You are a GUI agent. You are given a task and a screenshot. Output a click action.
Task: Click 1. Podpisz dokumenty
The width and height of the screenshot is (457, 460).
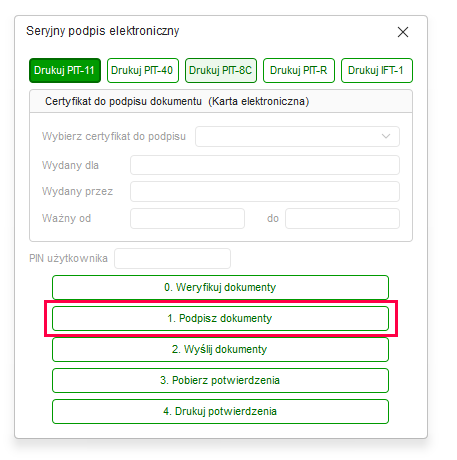(220, 318)
